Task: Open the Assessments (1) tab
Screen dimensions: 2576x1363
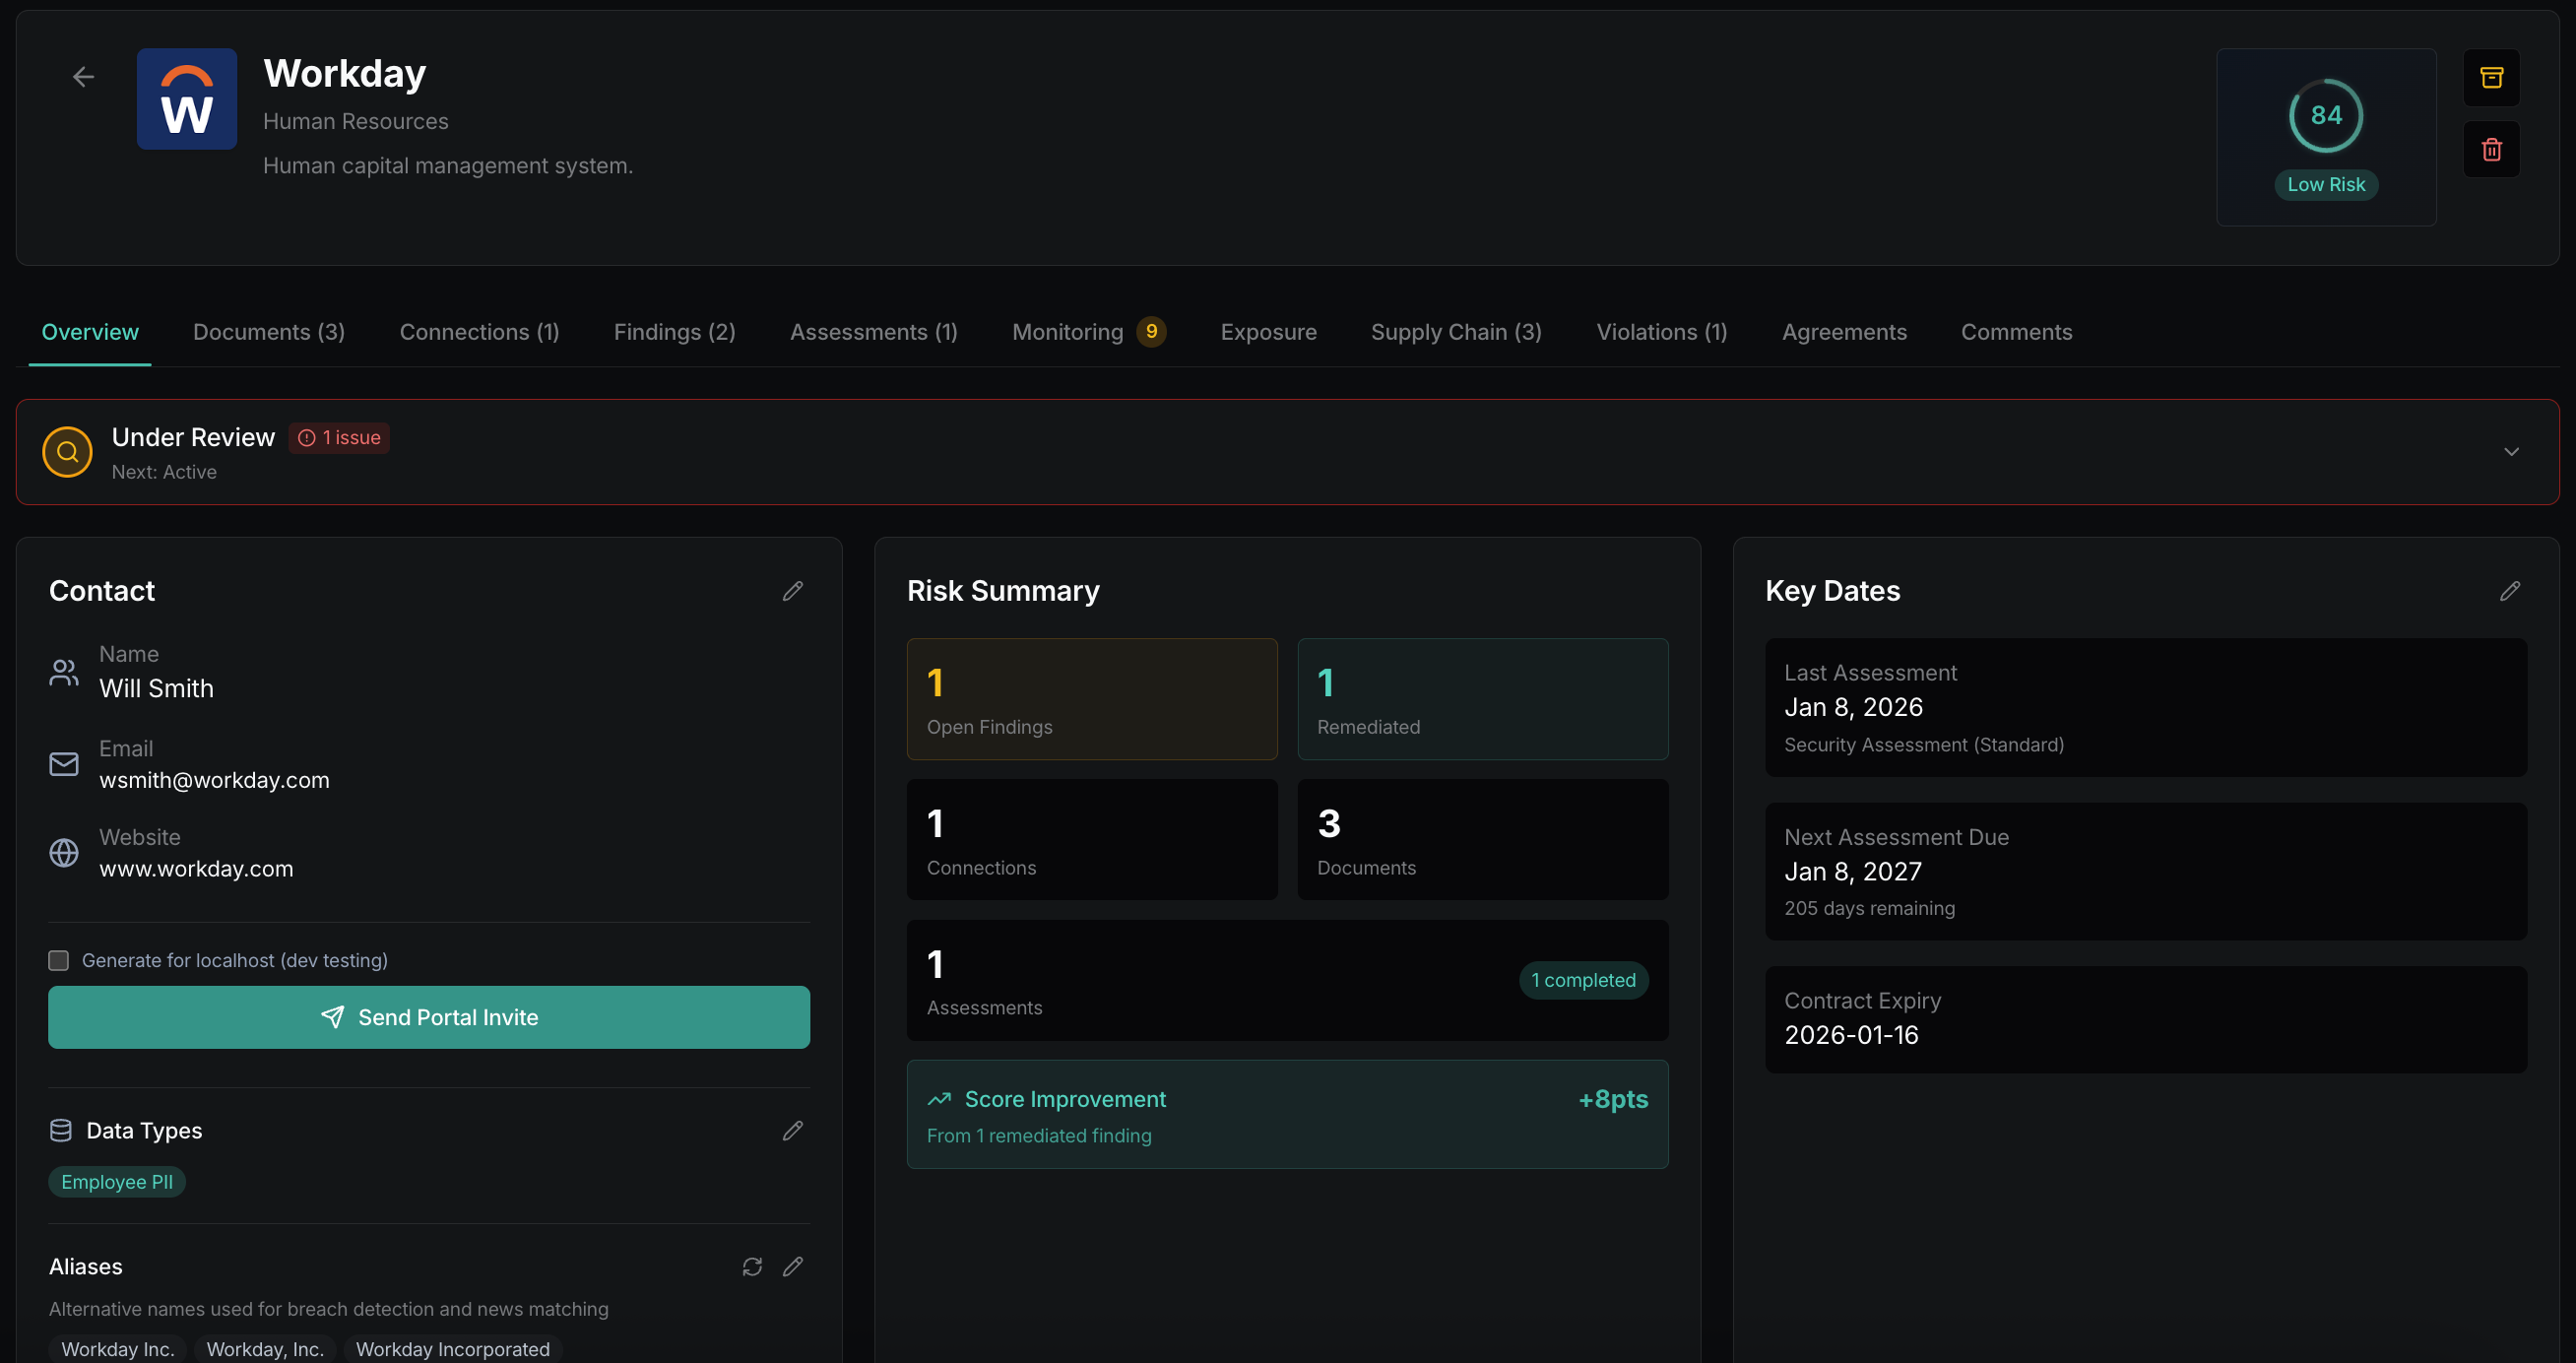Action: (x=874, y=332)
